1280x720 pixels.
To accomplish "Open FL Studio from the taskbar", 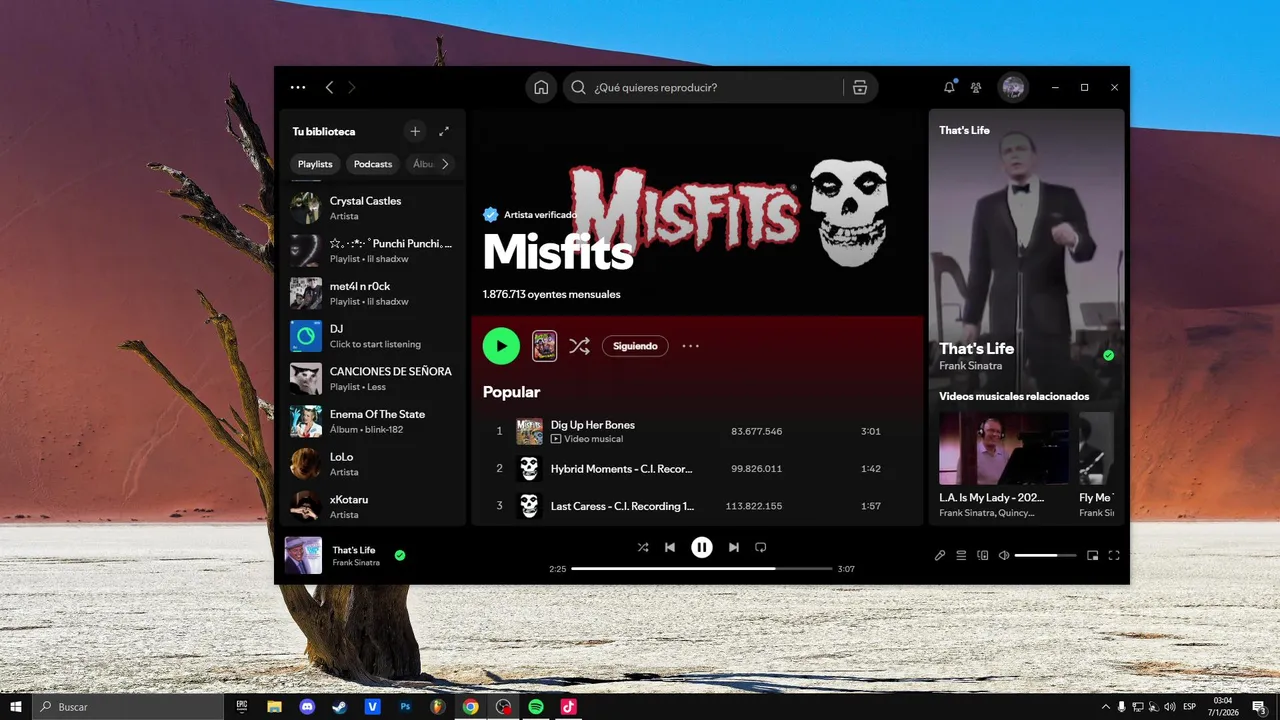I will [438, 706].
